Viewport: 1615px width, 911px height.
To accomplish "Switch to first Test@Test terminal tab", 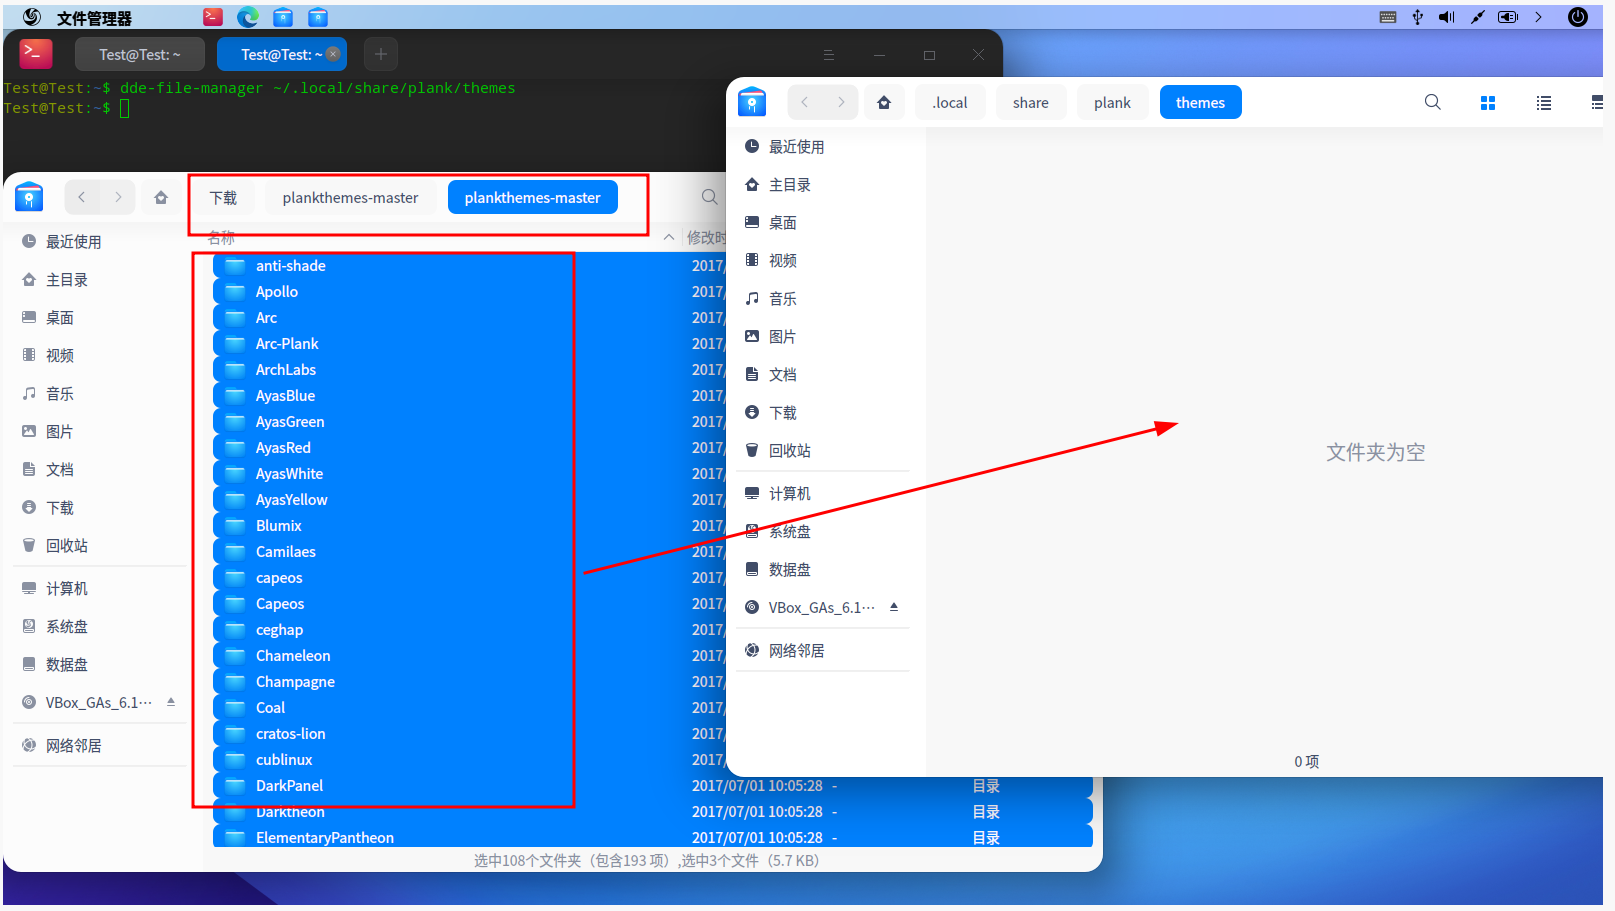I will [x=140, y=54].
